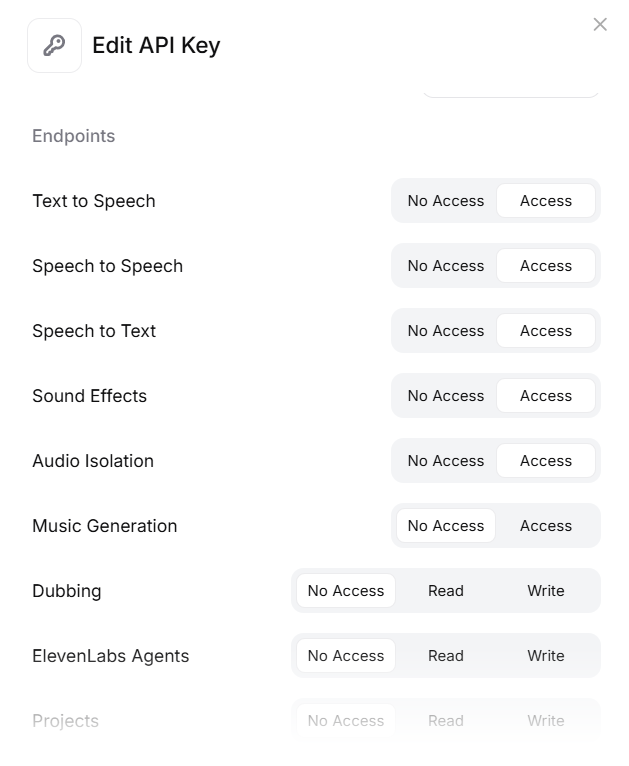Enable Access for Music Generation
The image size is (629, 766).
pos(546,526)
